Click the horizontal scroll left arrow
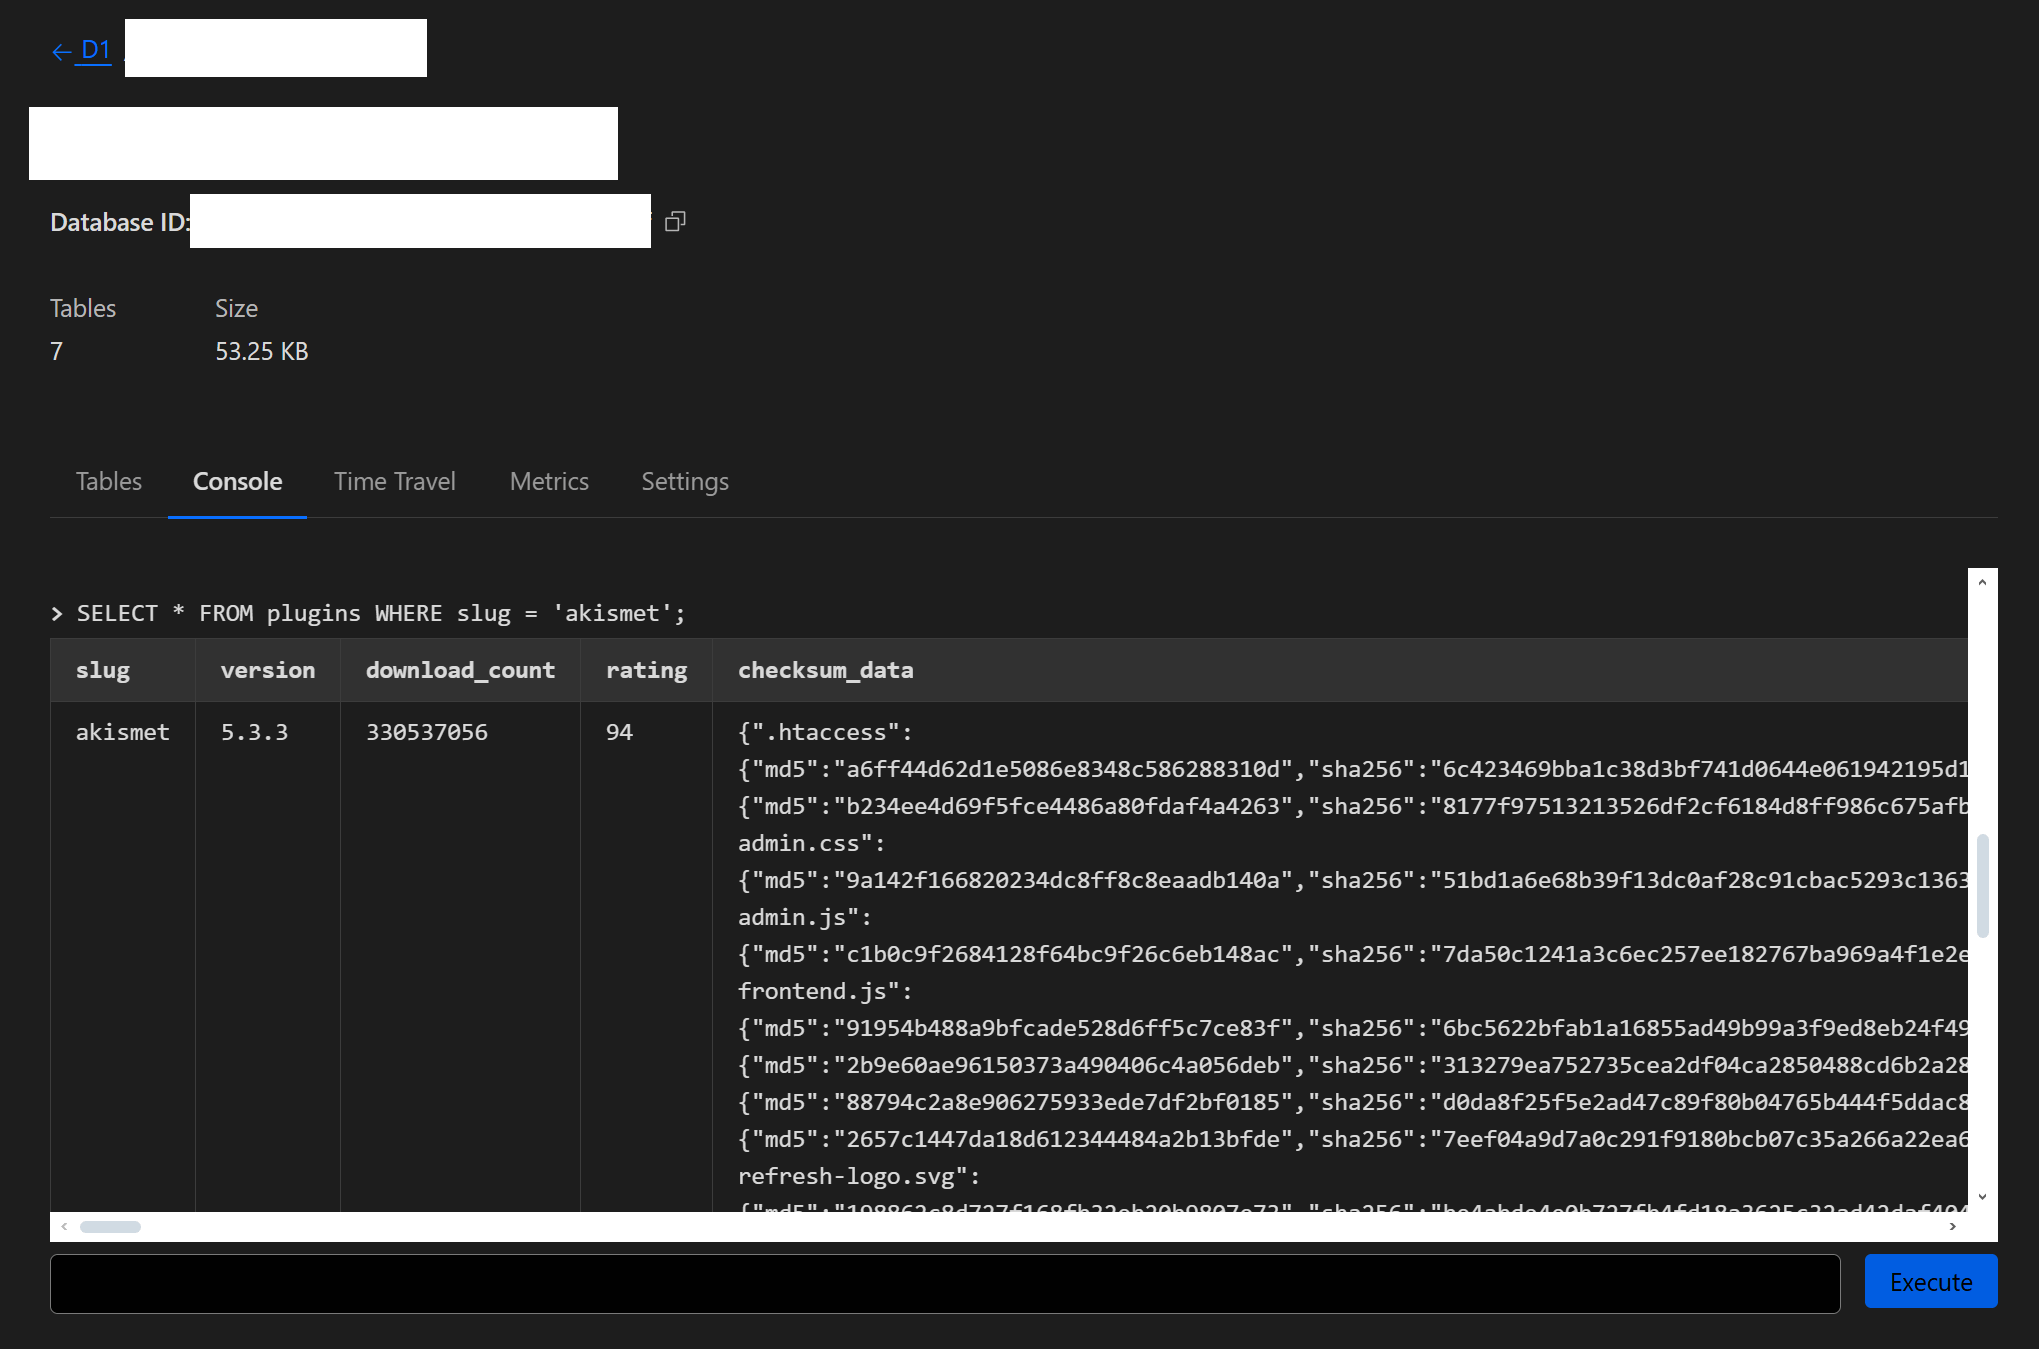2039x1349 pixels. tap(64, 1226)
